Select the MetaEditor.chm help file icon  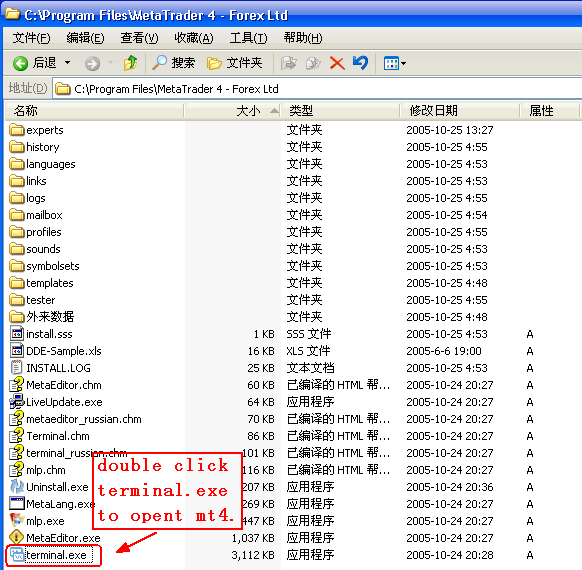click(17, 385)
